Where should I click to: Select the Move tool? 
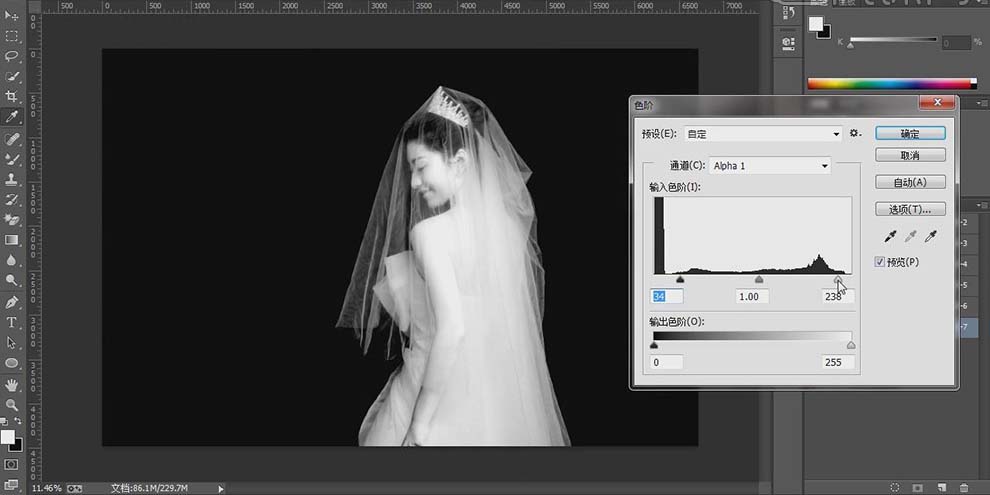[x=12, y=14]
